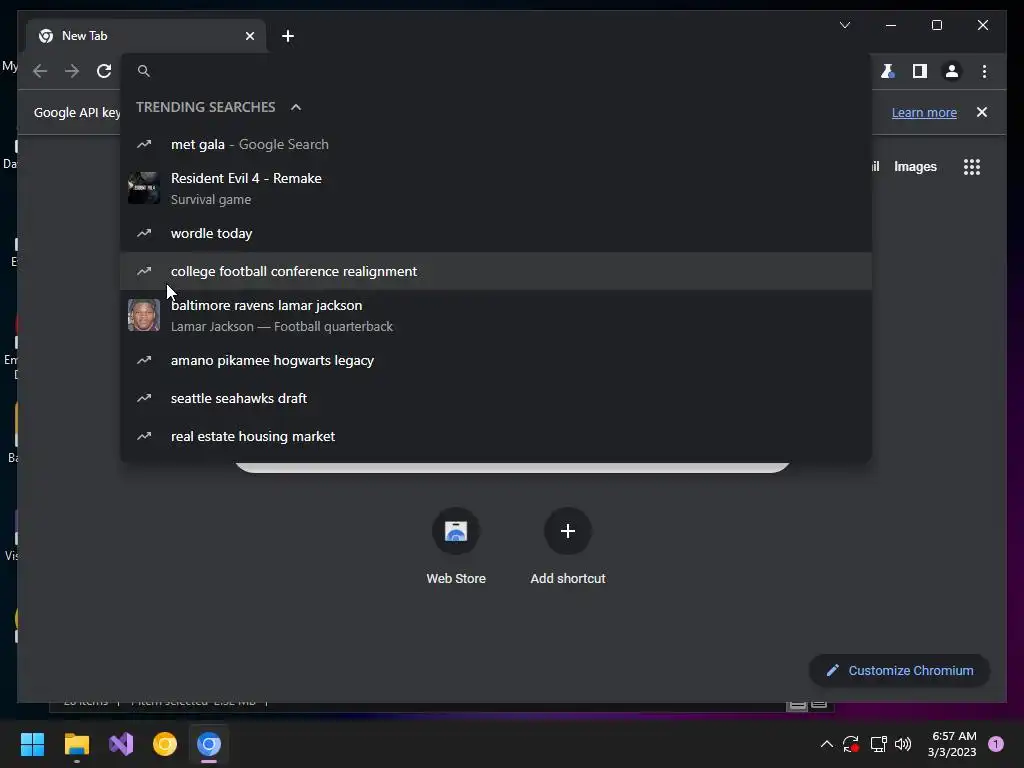Open the three-dot Chromium menu
Screen dimensions: 1024x768
(984, 71)
